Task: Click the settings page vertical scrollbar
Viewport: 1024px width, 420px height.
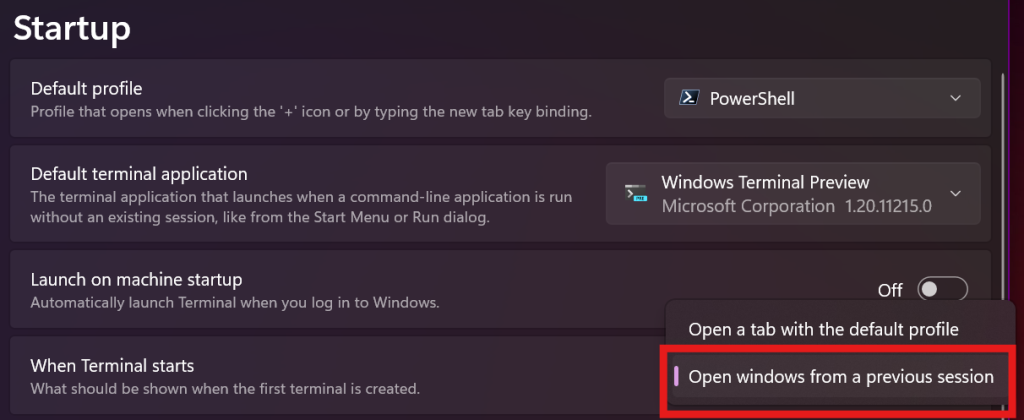Action: tap(1003, 200)
